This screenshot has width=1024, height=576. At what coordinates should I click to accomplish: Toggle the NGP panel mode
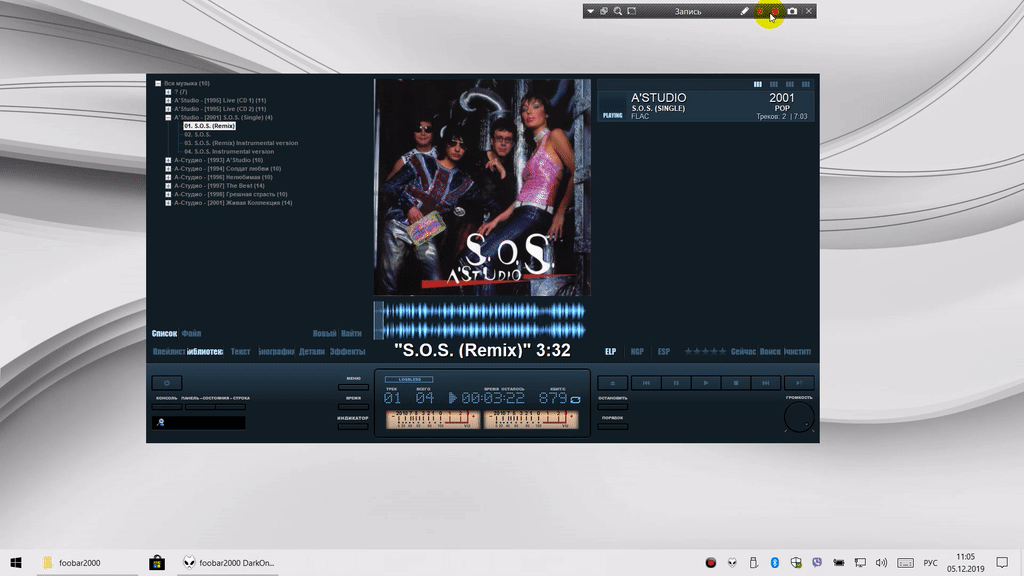pyautogui.click(x=637, y=352)
